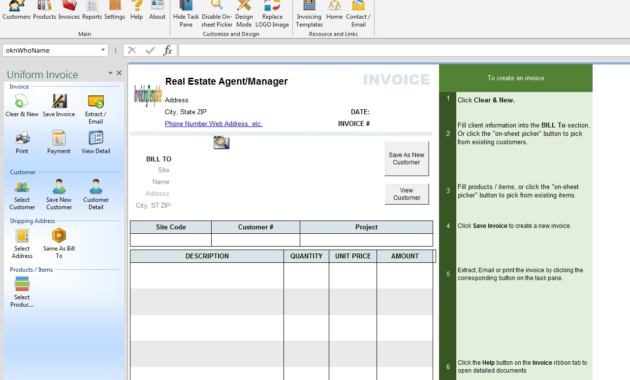
Task: Open the Settings ribbon button
Action: click(x=115, y=10)
